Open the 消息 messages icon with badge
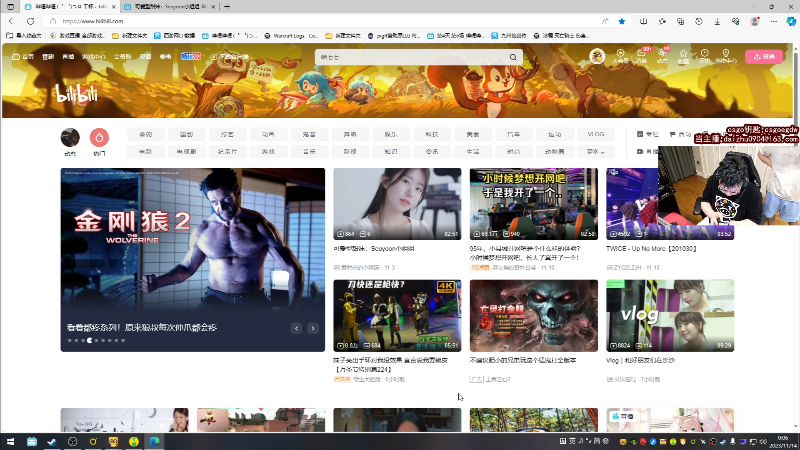Viewport: 800px width, 450px height. 642,56
